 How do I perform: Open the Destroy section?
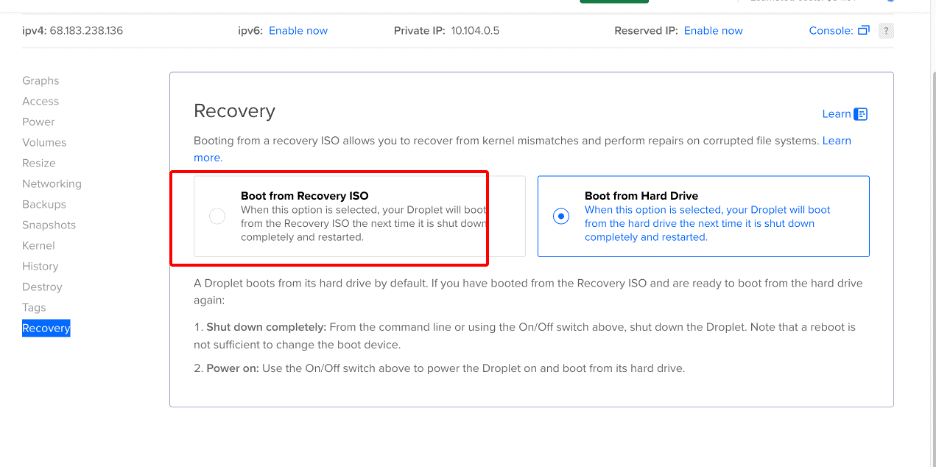point(42,287)
